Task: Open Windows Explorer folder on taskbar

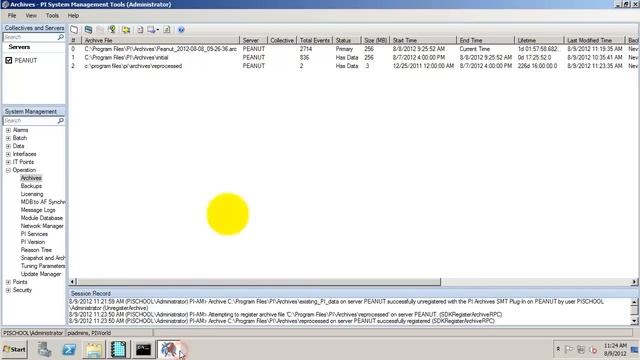Action: (x=94, y=350)
